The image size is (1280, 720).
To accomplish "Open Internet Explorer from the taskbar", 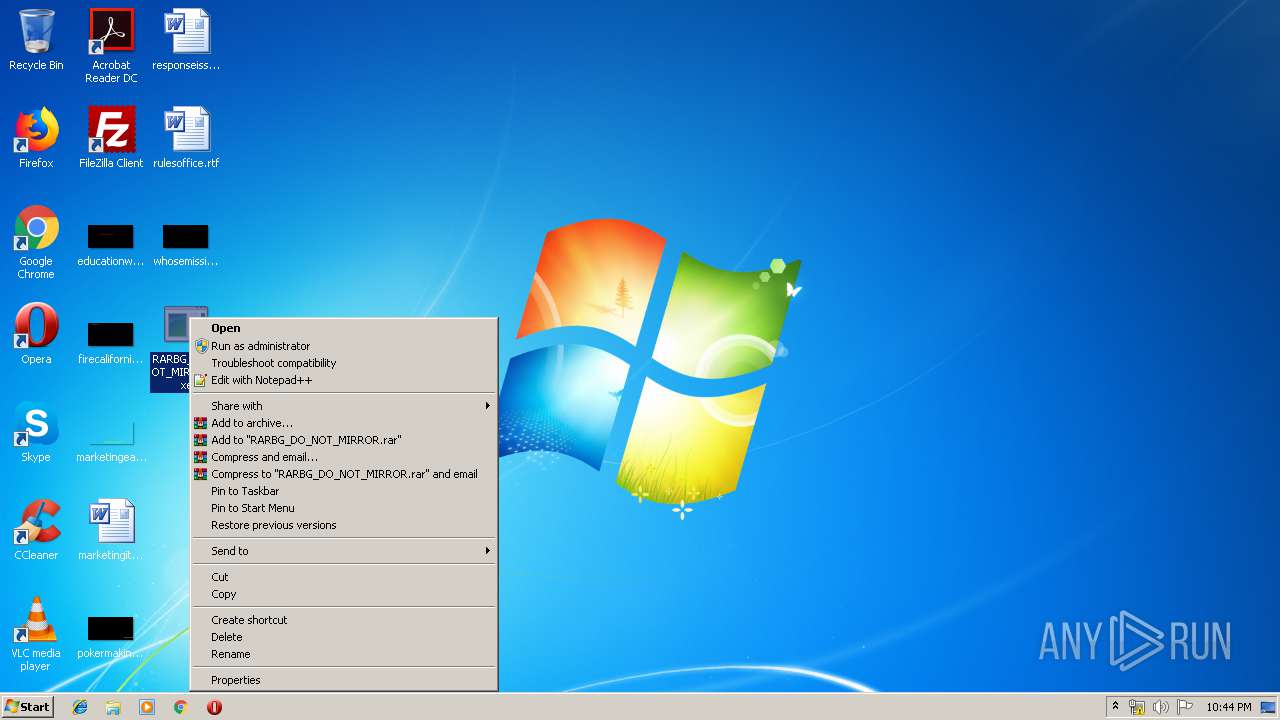I will tap(80, 707).
